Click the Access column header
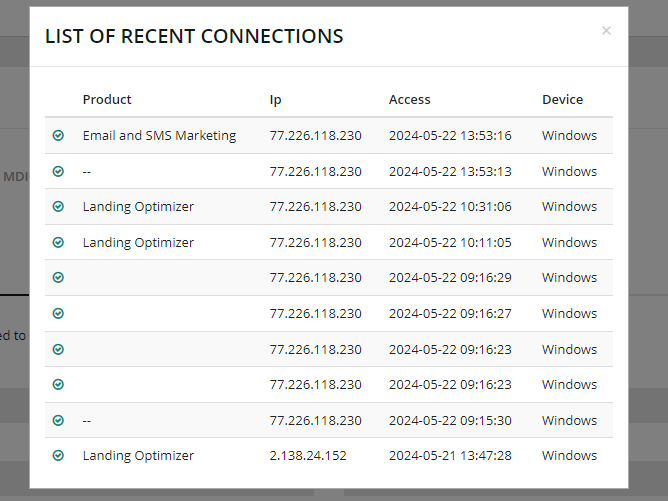Image resolution: width=668 pixels, height=501 pixels. point(409,100)
